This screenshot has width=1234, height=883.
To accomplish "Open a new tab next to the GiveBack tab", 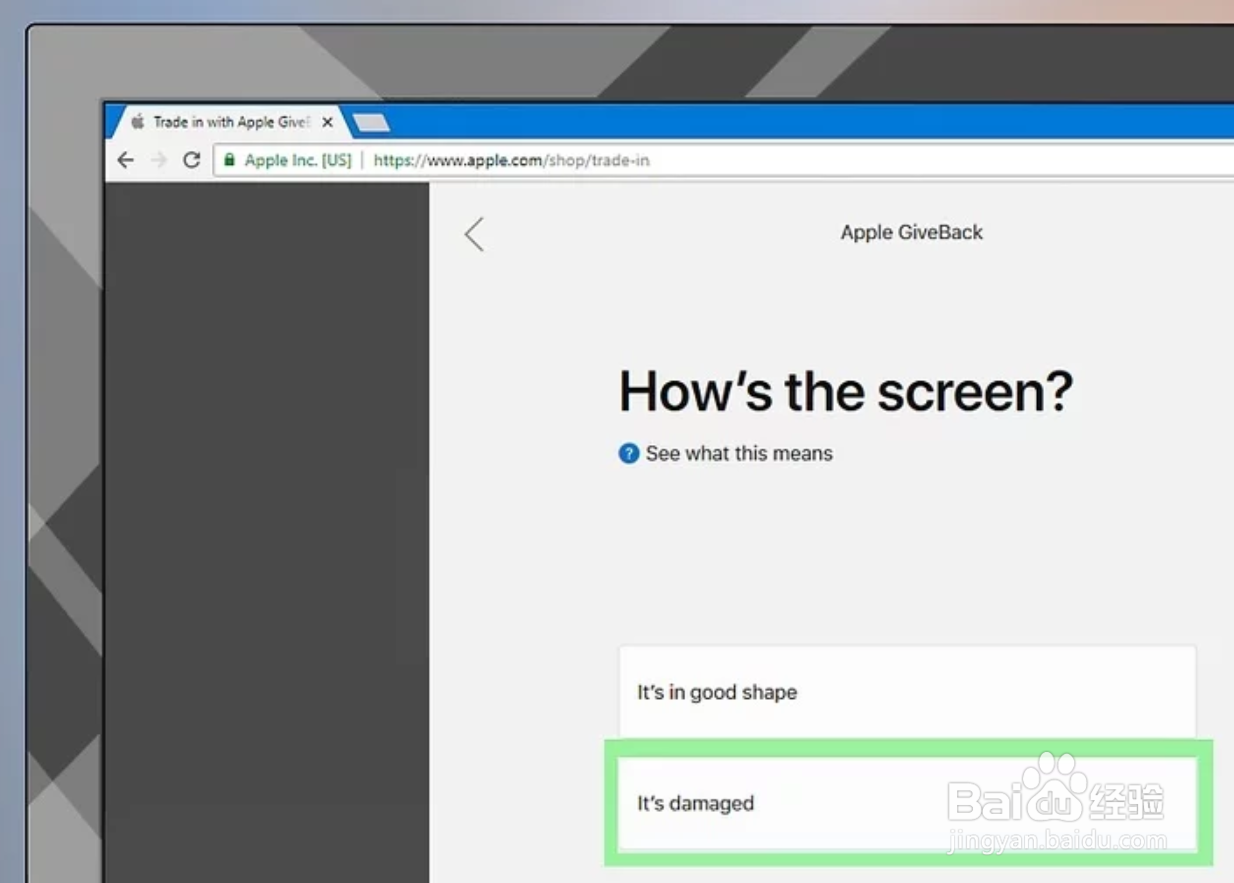I will 370,123.
